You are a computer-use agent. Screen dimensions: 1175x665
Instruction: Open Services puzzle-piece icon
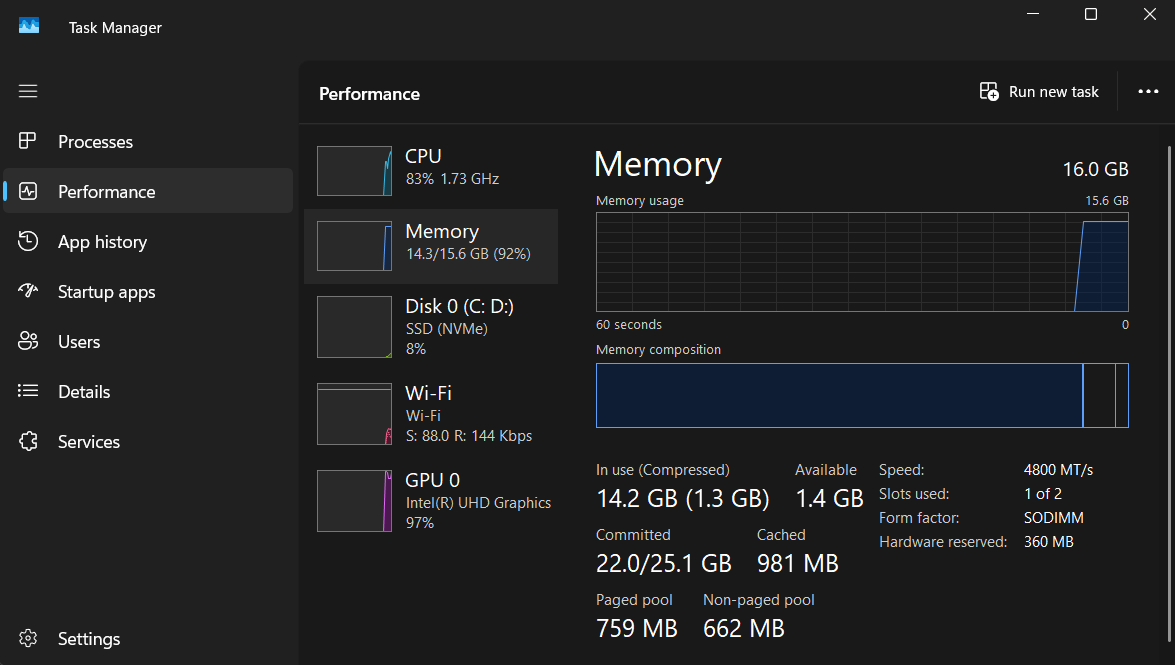pos(28,442)
